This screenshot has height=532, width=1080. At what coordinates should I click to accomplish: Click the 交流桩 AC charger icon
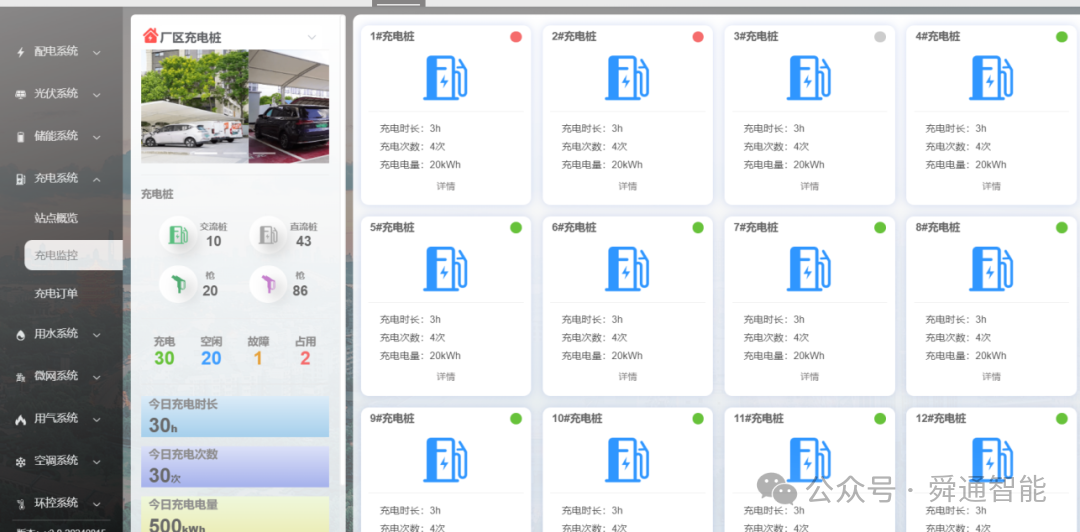coord(178,235)
